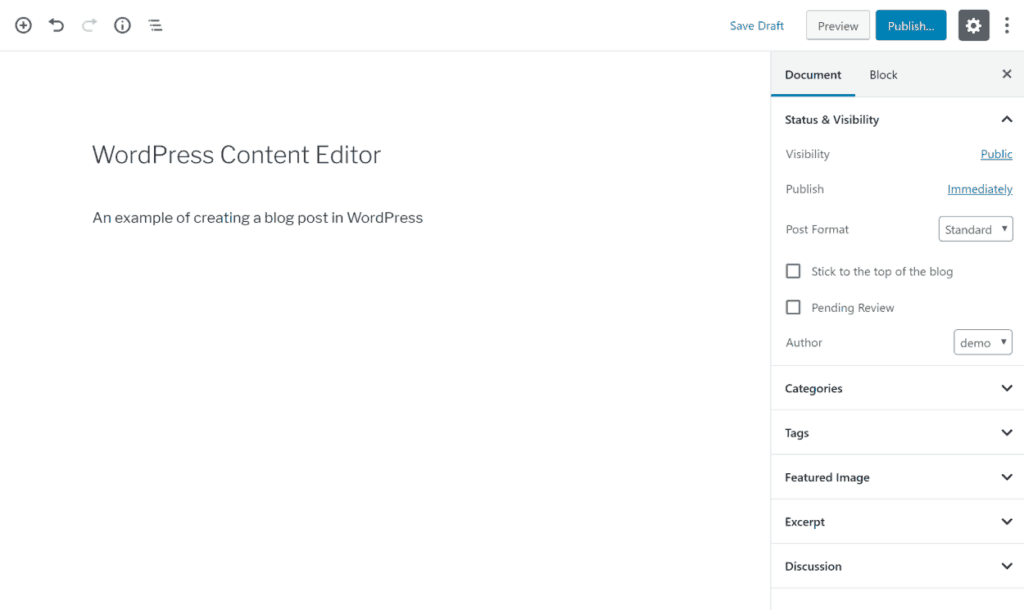The height and width of the screenshot is (610, 1024).
Task: Expand the Discussion panel
Action: pos(897,566)
